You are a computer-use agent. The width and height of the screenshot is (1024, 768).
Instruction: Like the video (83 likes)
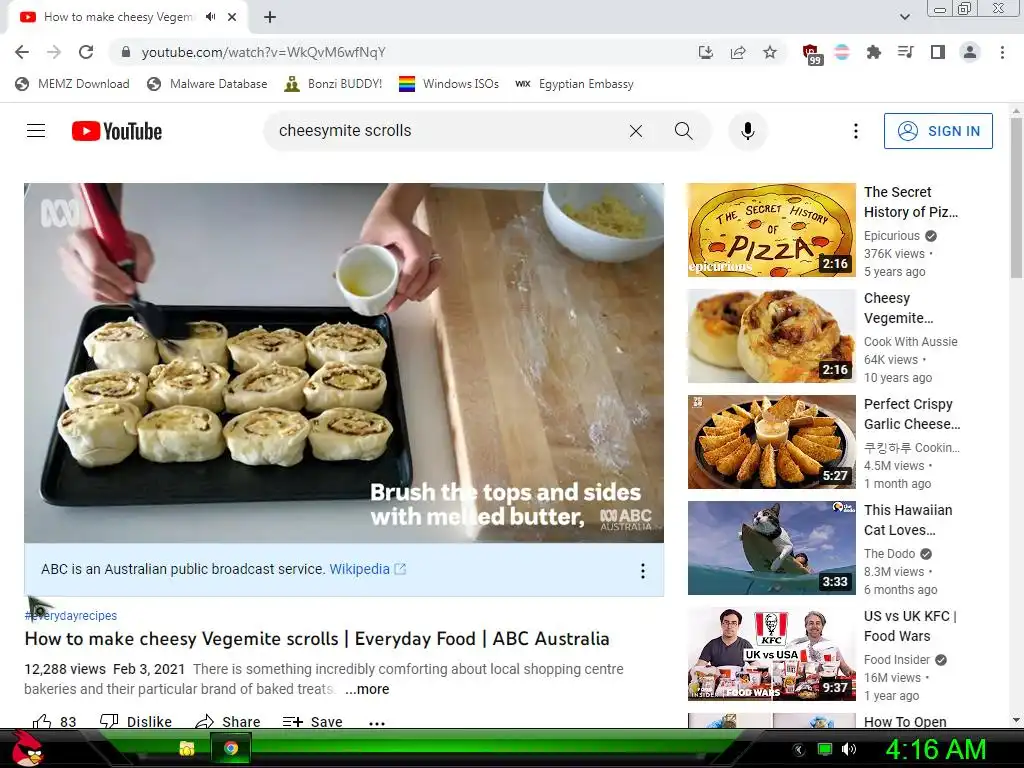tap(54, 722)
